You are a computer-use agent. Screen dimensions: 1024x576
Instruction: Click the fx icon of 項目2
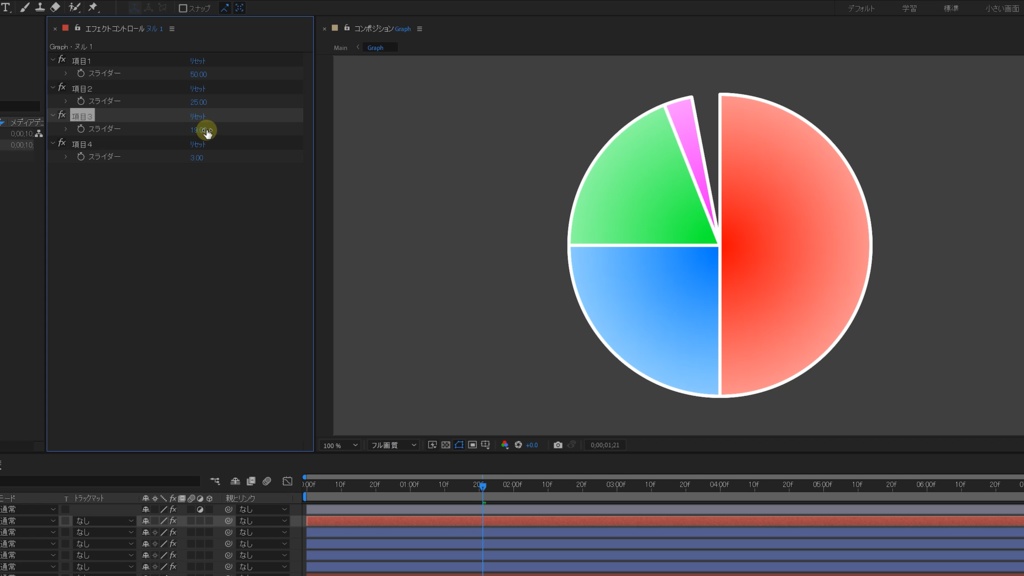tap(62, 88)
